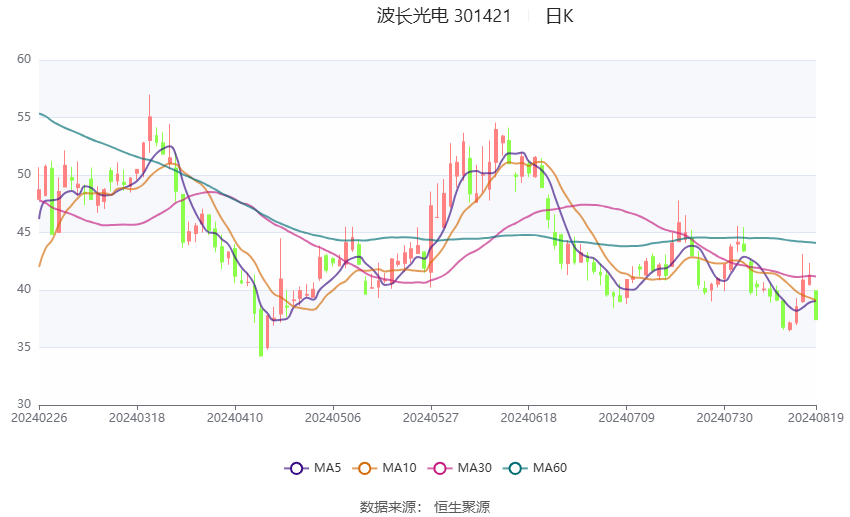The width and height of the screenshot is (850, 517).
Task: Click the 日K label in title
Action: click(x=559, y=16)
